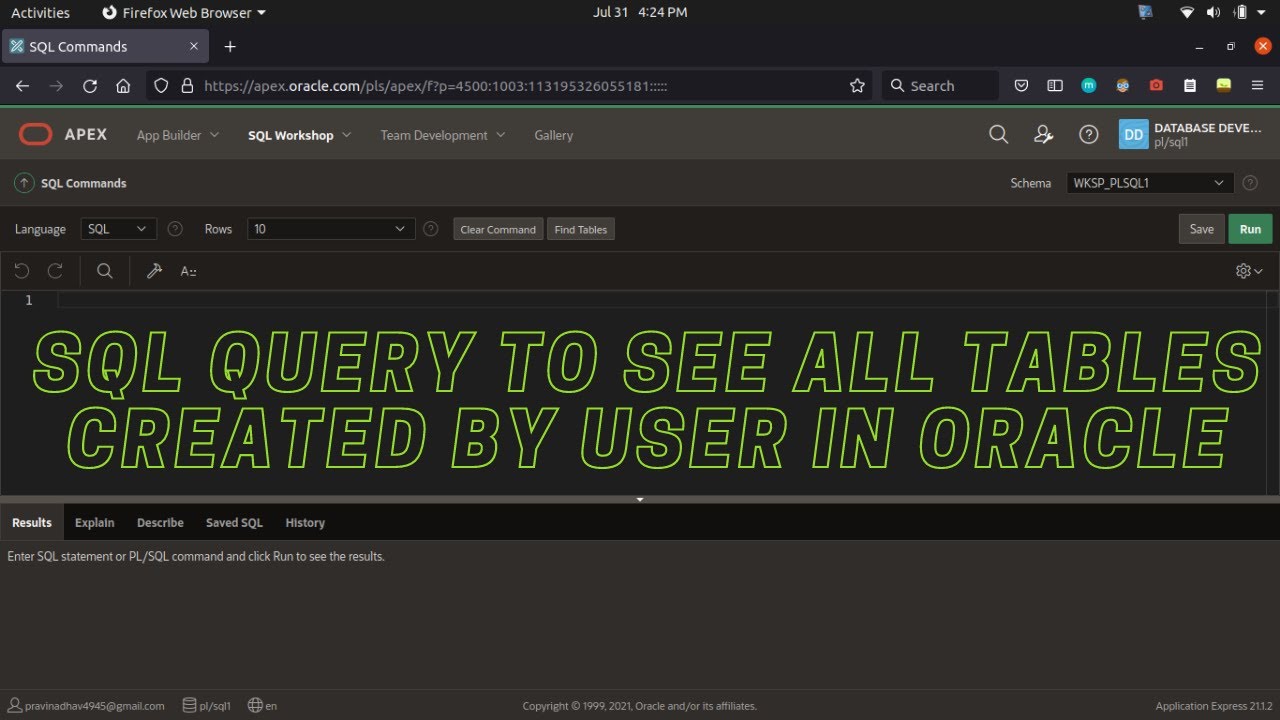Image resolution: width=1280 pixels, height=720 pixels.
Task: Click the Firefox Search field
Action: tap(940, 86)
